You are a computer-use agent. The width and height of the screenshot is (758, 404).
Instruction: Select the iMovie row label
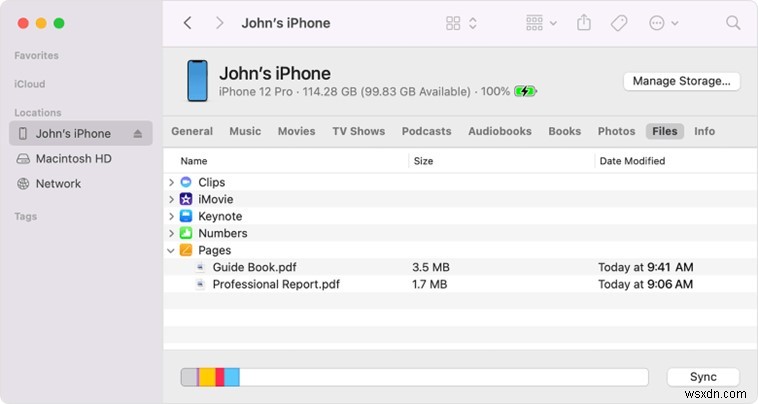click(x=216, y=199)
